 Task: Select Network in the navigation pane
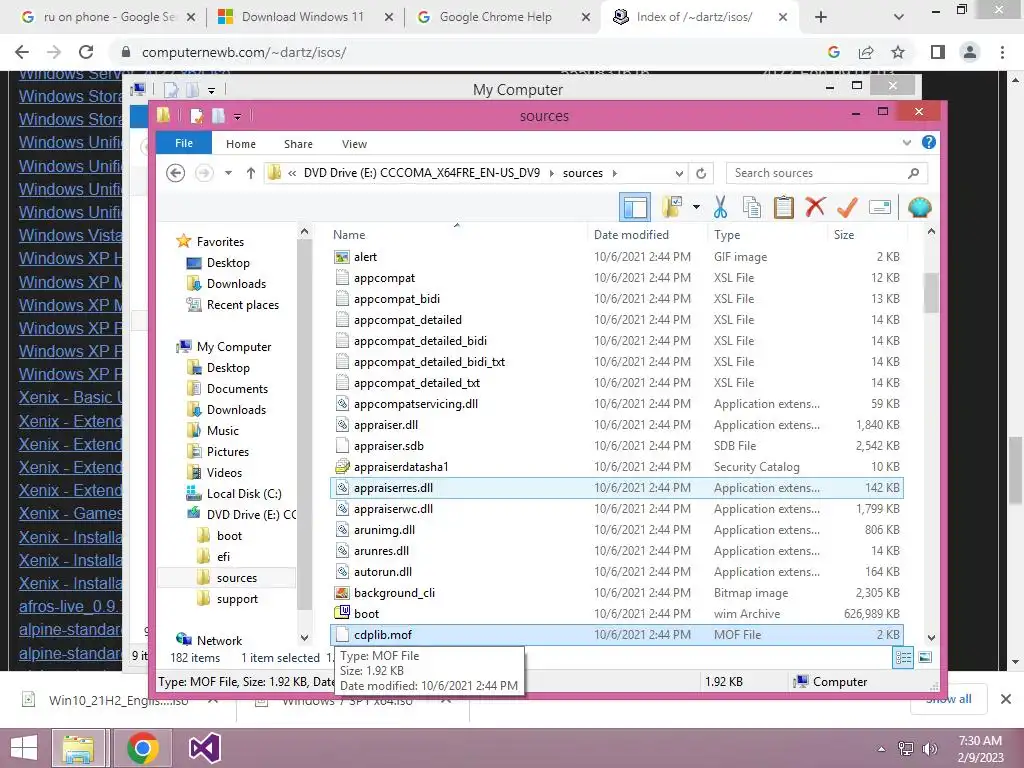pyautogui.click(x=219, y=641)
